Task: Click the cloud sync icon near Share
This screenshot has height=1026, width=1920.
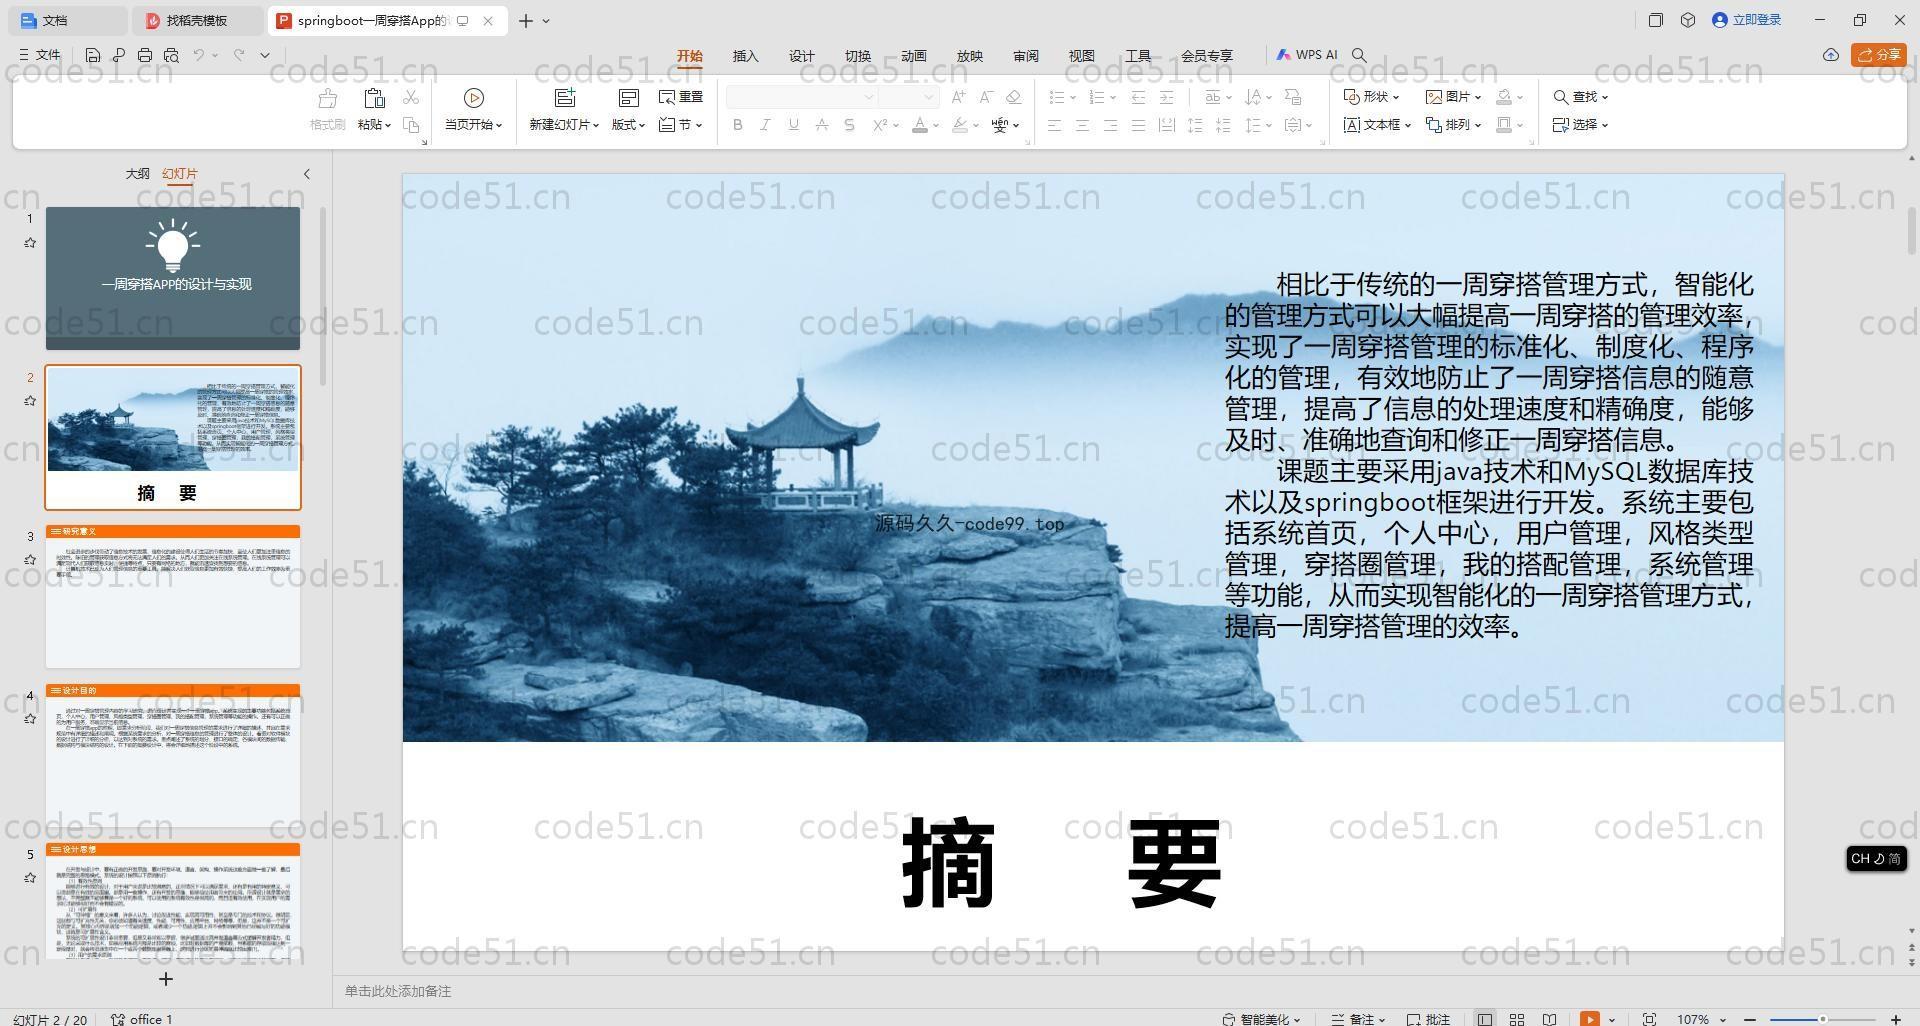Action: tap(1831, 55)
